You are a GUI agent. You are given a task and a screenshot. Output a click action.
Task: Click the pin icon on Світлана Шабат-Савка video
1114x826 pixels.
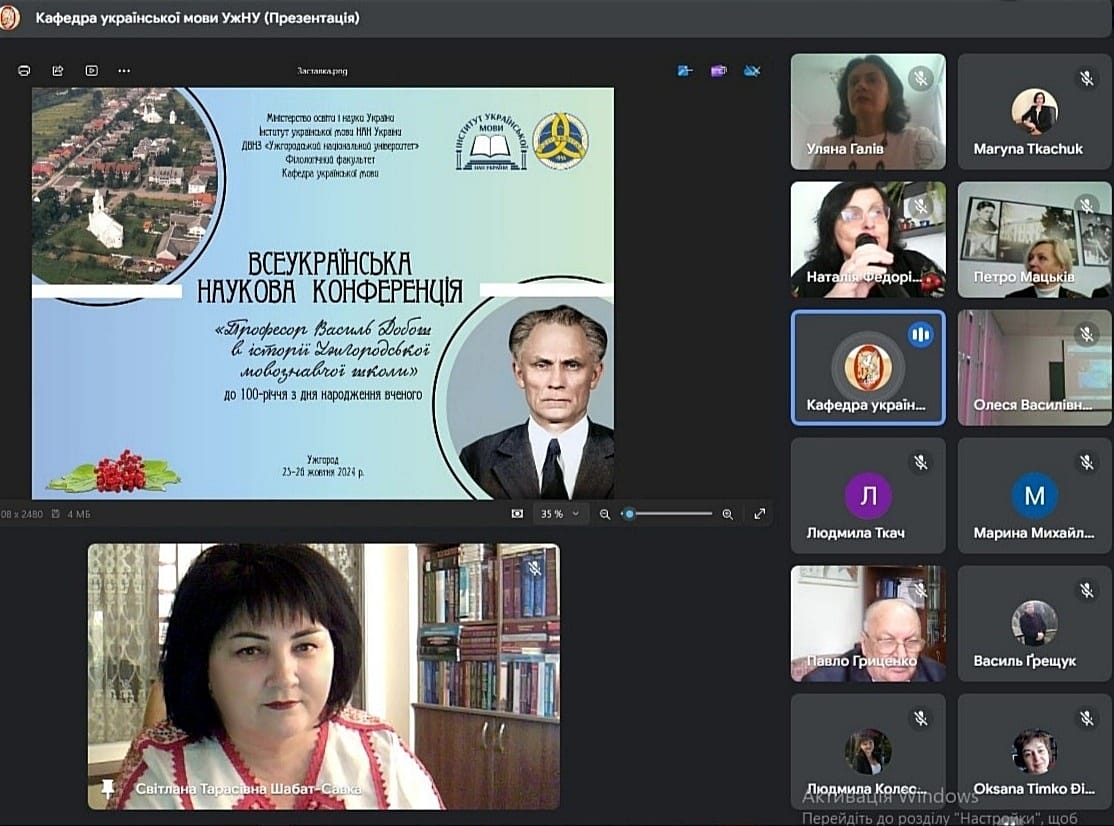pyautogui.click(x=108, y=789)
